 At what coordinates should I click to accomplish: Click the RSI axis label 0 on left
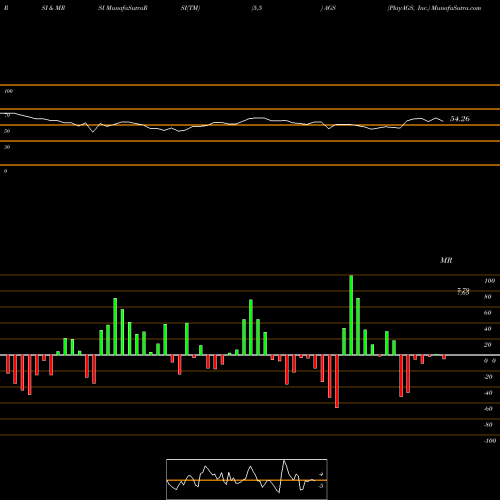[5, 171]
